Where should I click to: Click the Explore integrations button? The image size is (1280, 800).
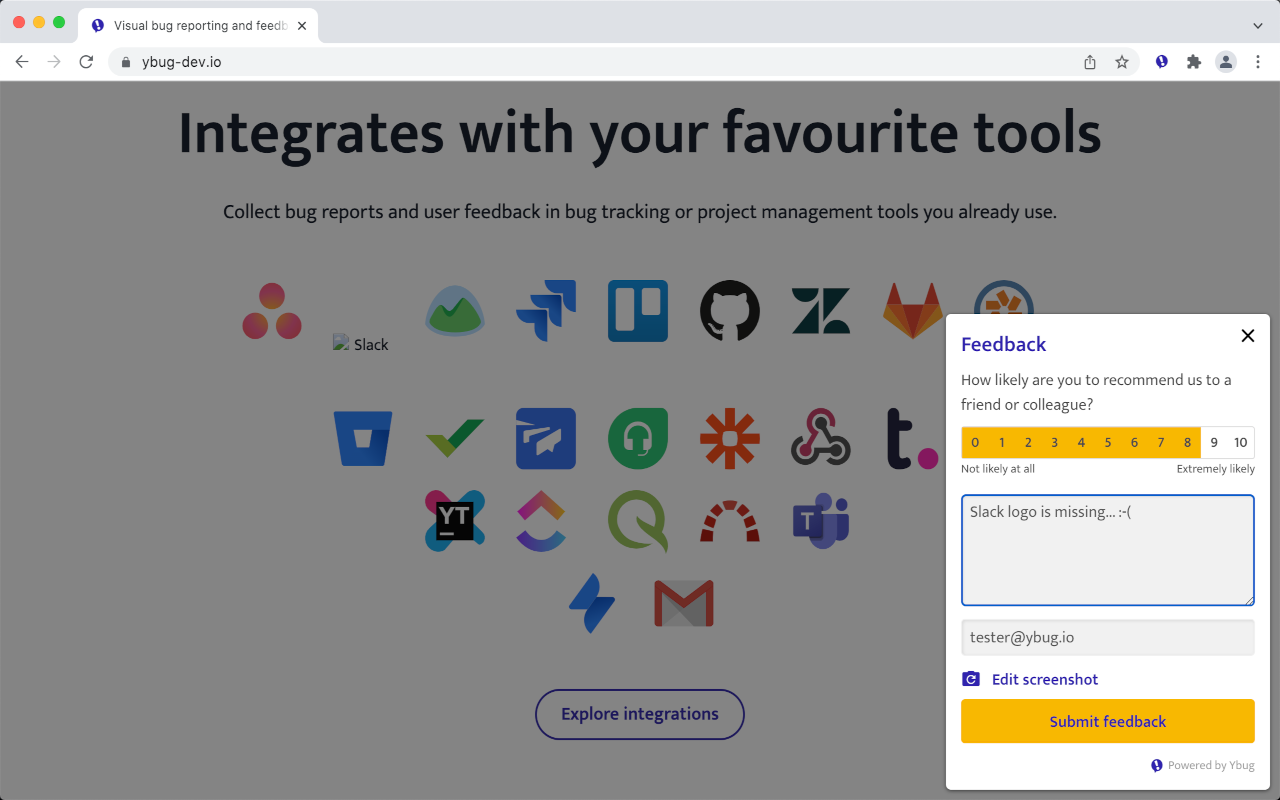pyautogui.click(x=639, y=714)
